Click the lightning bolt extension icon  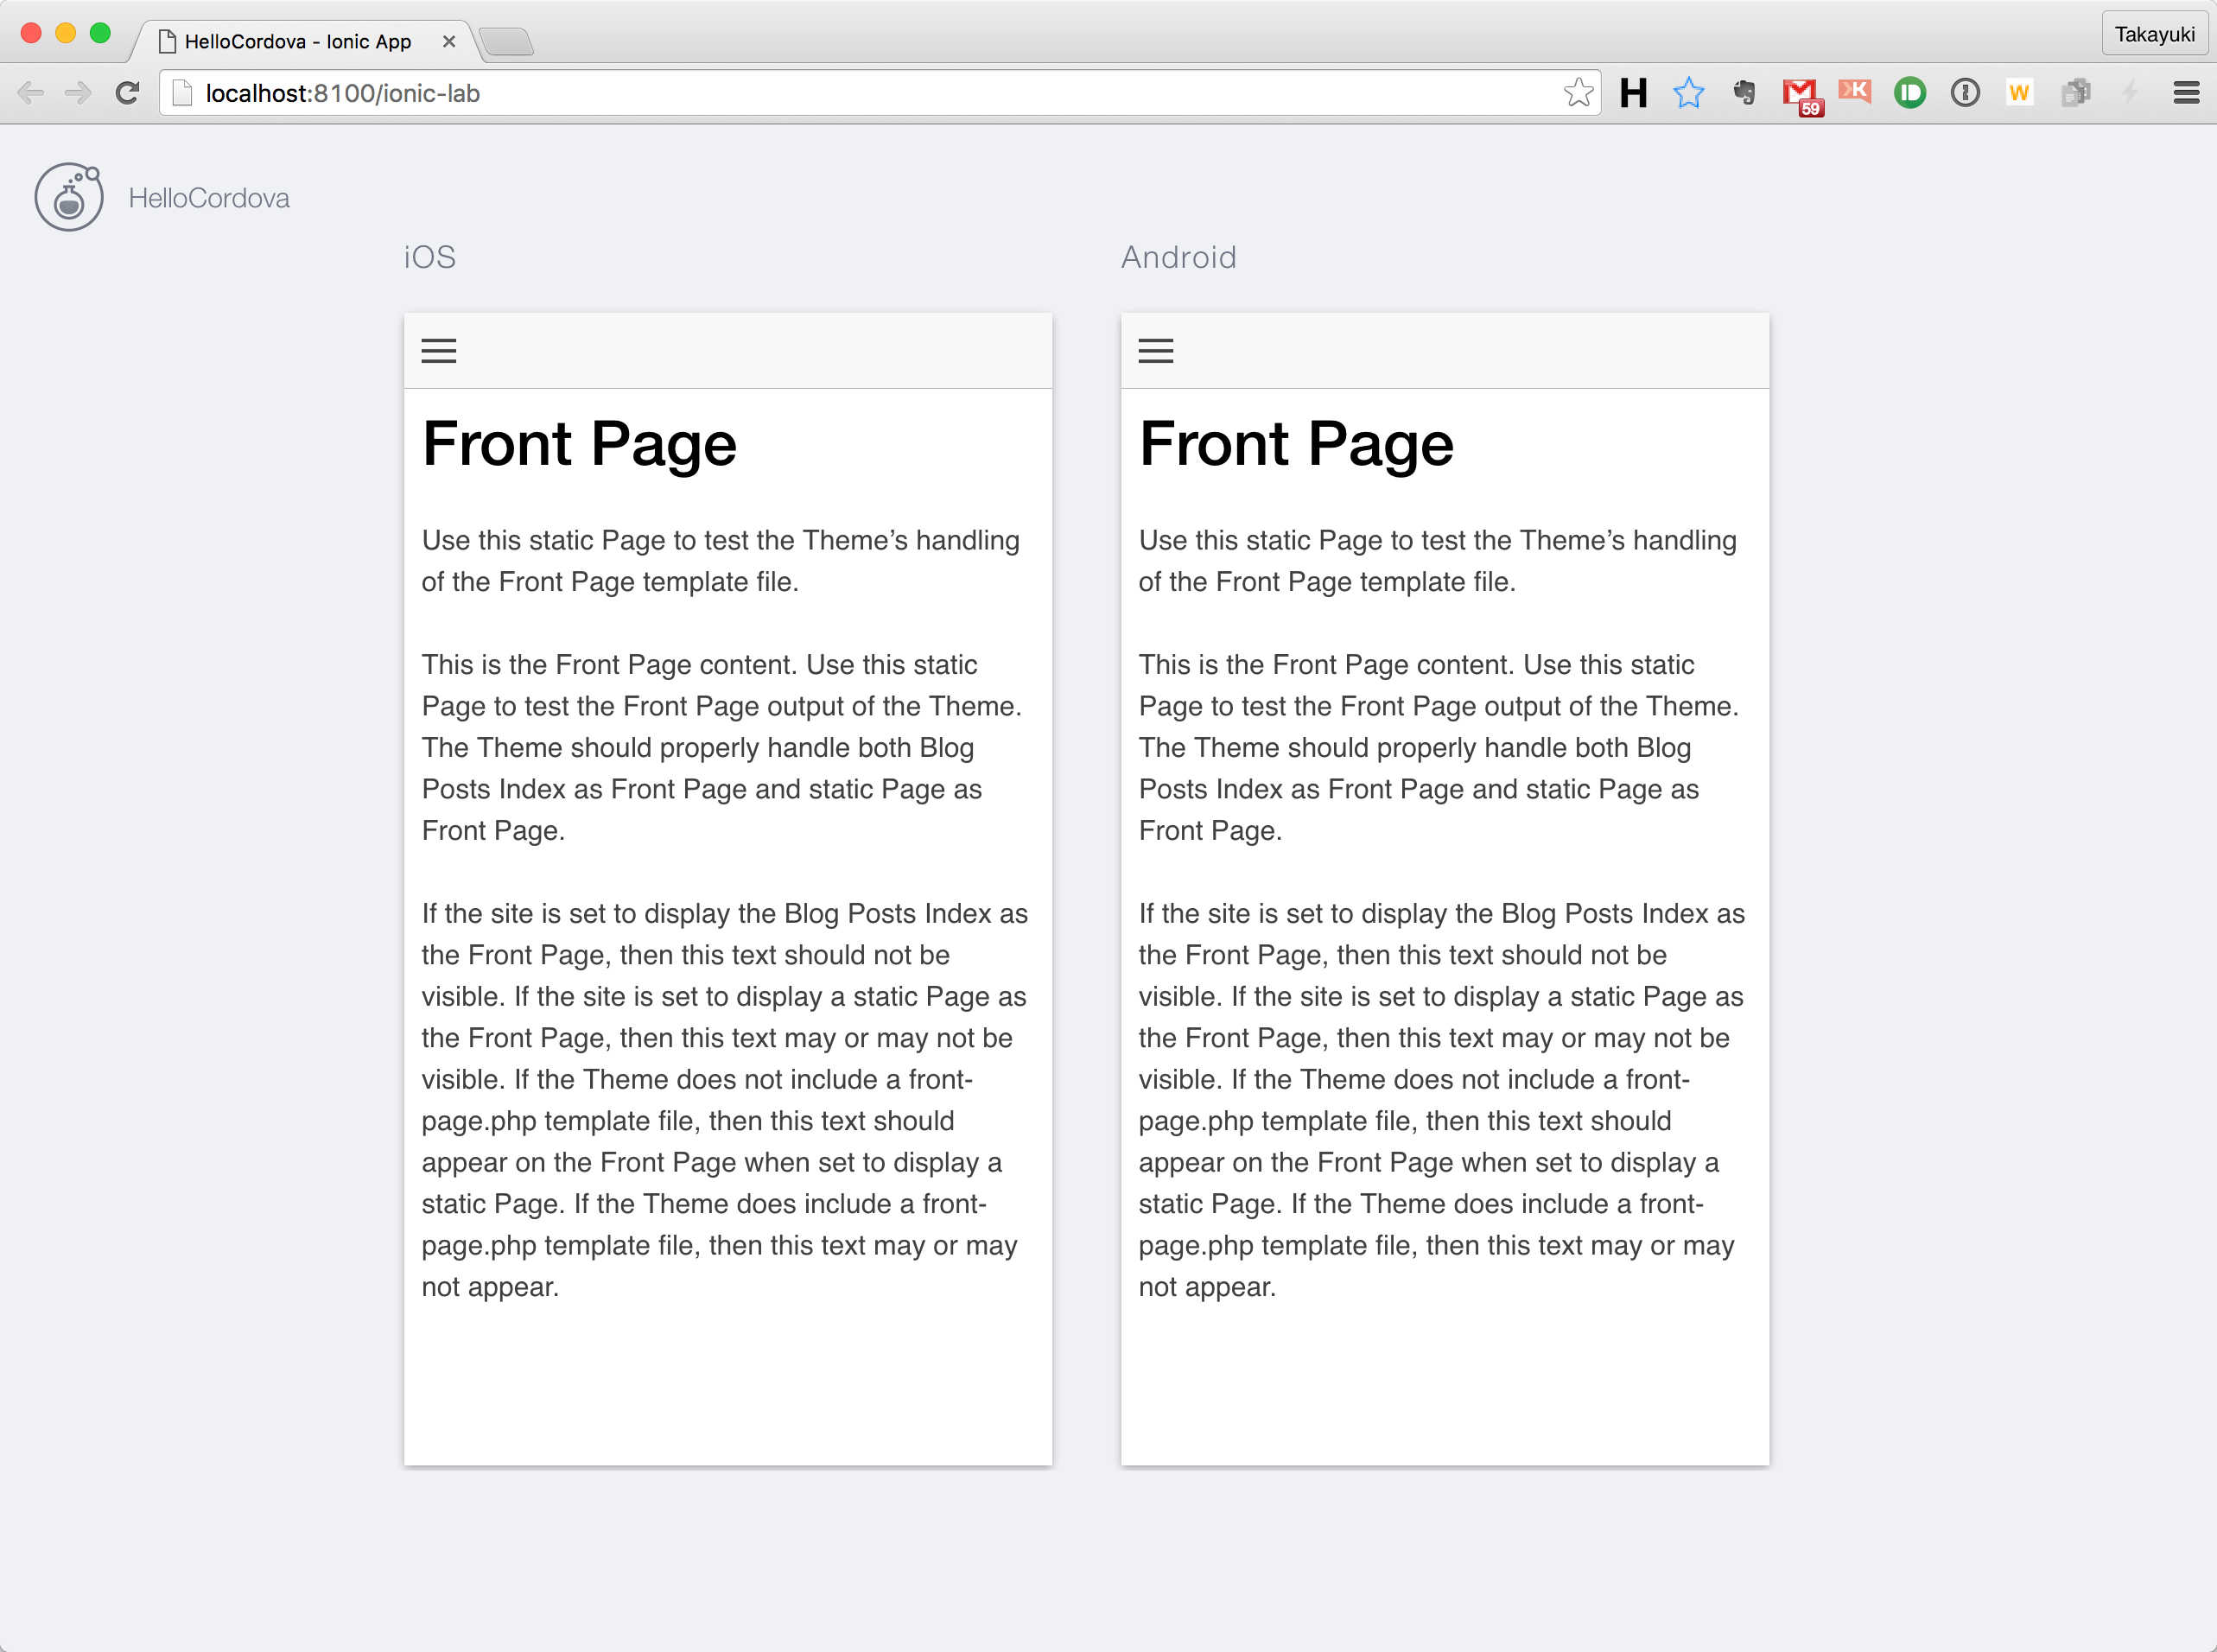[x=2130, y=93]
